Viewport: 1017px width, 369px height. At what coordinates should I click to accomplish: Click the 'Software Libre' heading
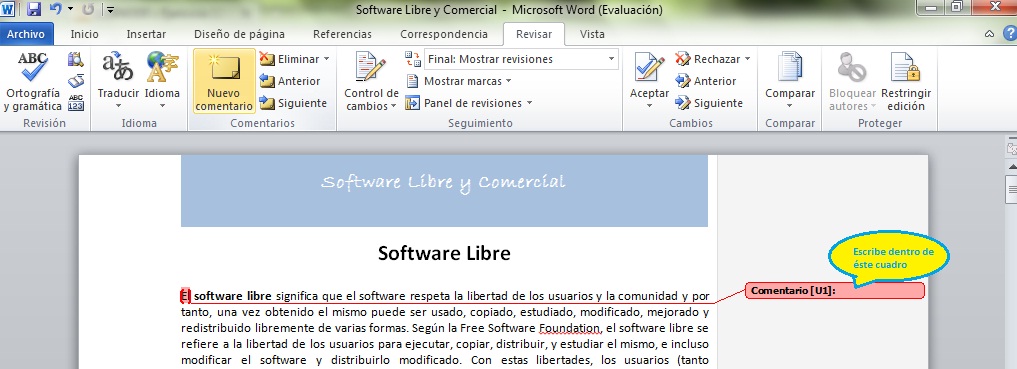444,253
